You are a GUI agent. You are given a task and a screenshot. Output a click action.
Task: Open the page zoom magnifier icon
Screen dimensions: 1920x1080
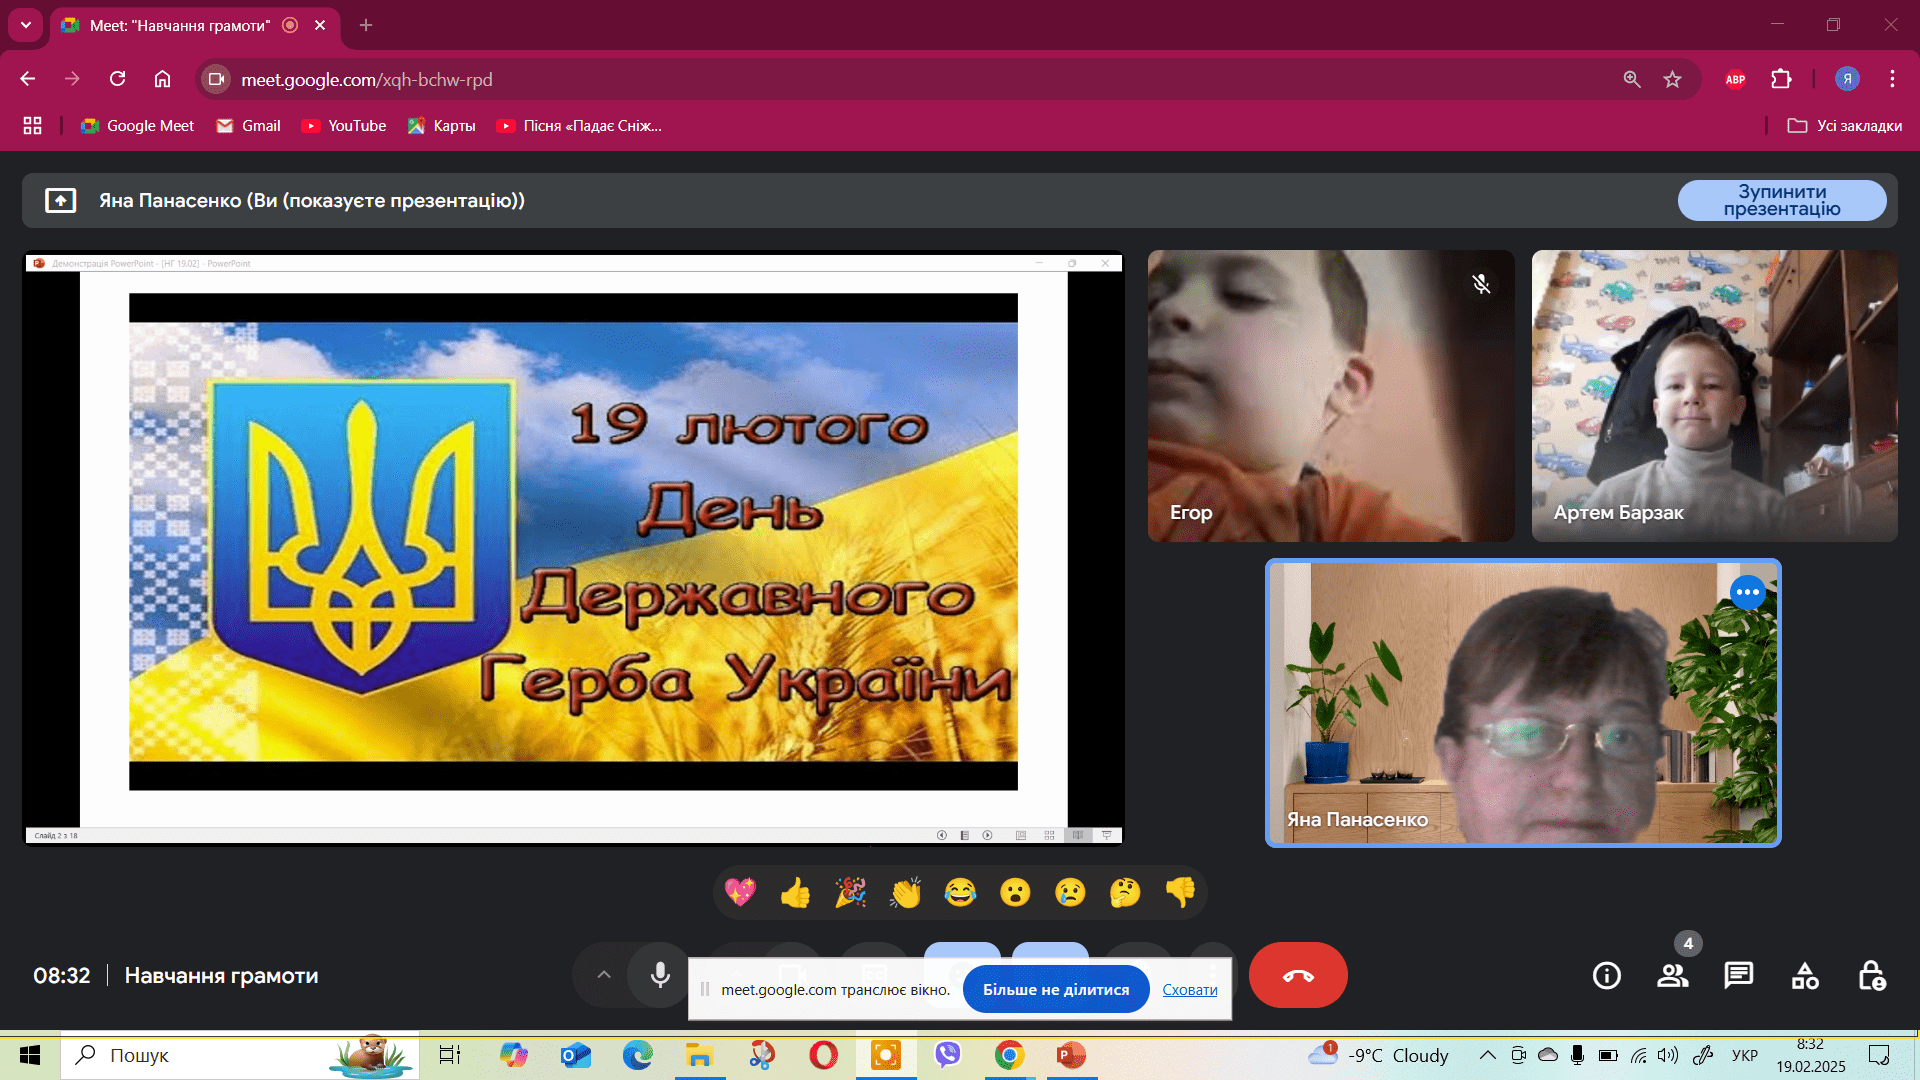pos(1632,79)
